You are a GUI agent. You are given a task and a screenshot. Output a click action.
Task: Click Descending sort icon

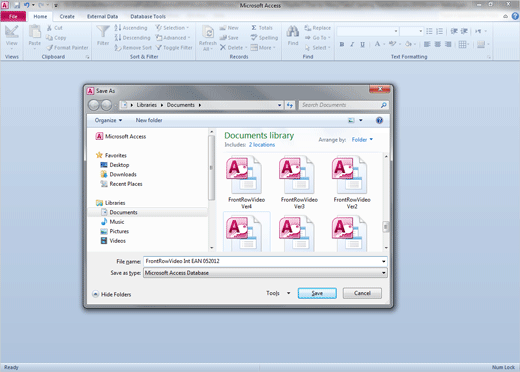tap(118, 38)
